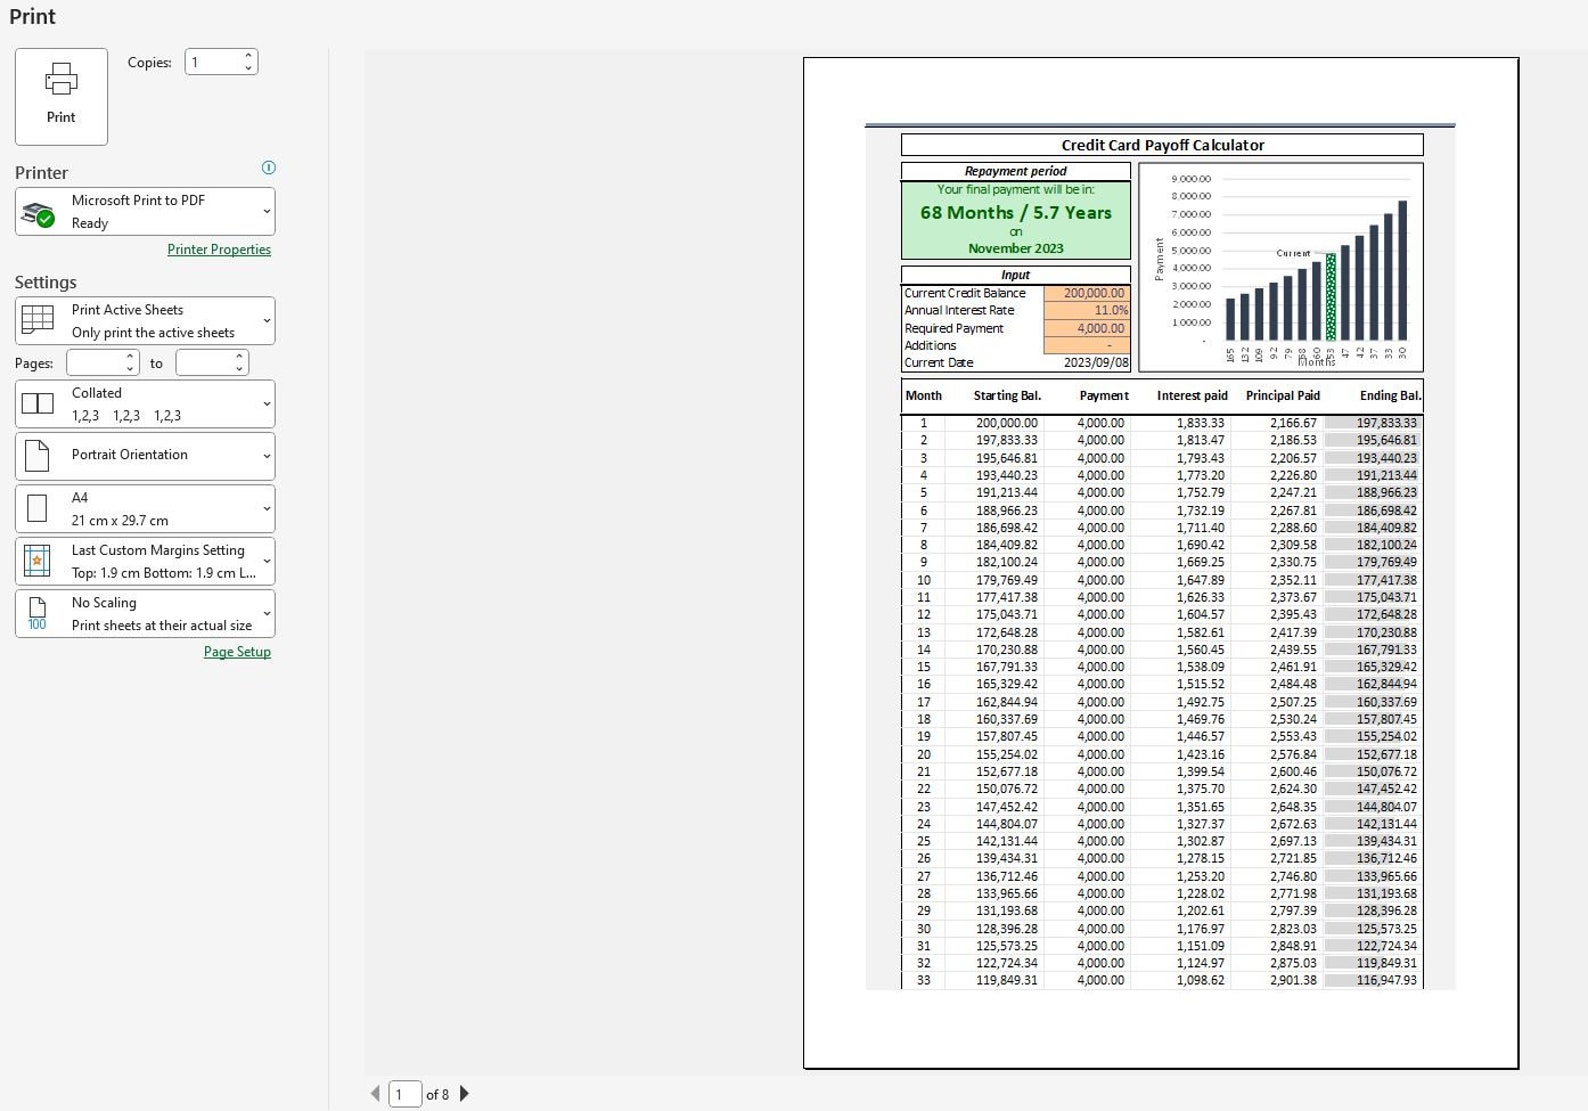Open Last Custom Margins Setting dropdown

click(x=145, y=561)
